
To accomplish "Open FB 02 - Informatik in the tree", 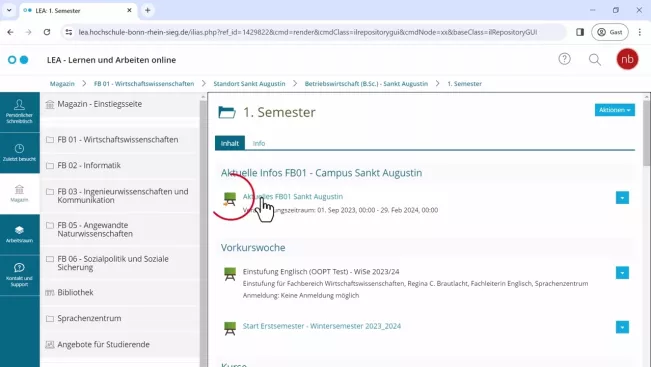I will (x=89, y=165).
